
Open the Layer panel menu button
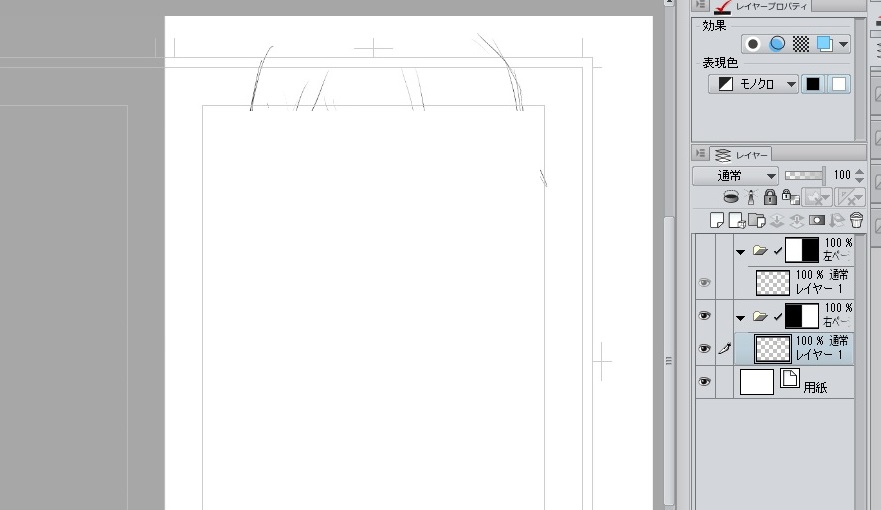coord(700,153)
